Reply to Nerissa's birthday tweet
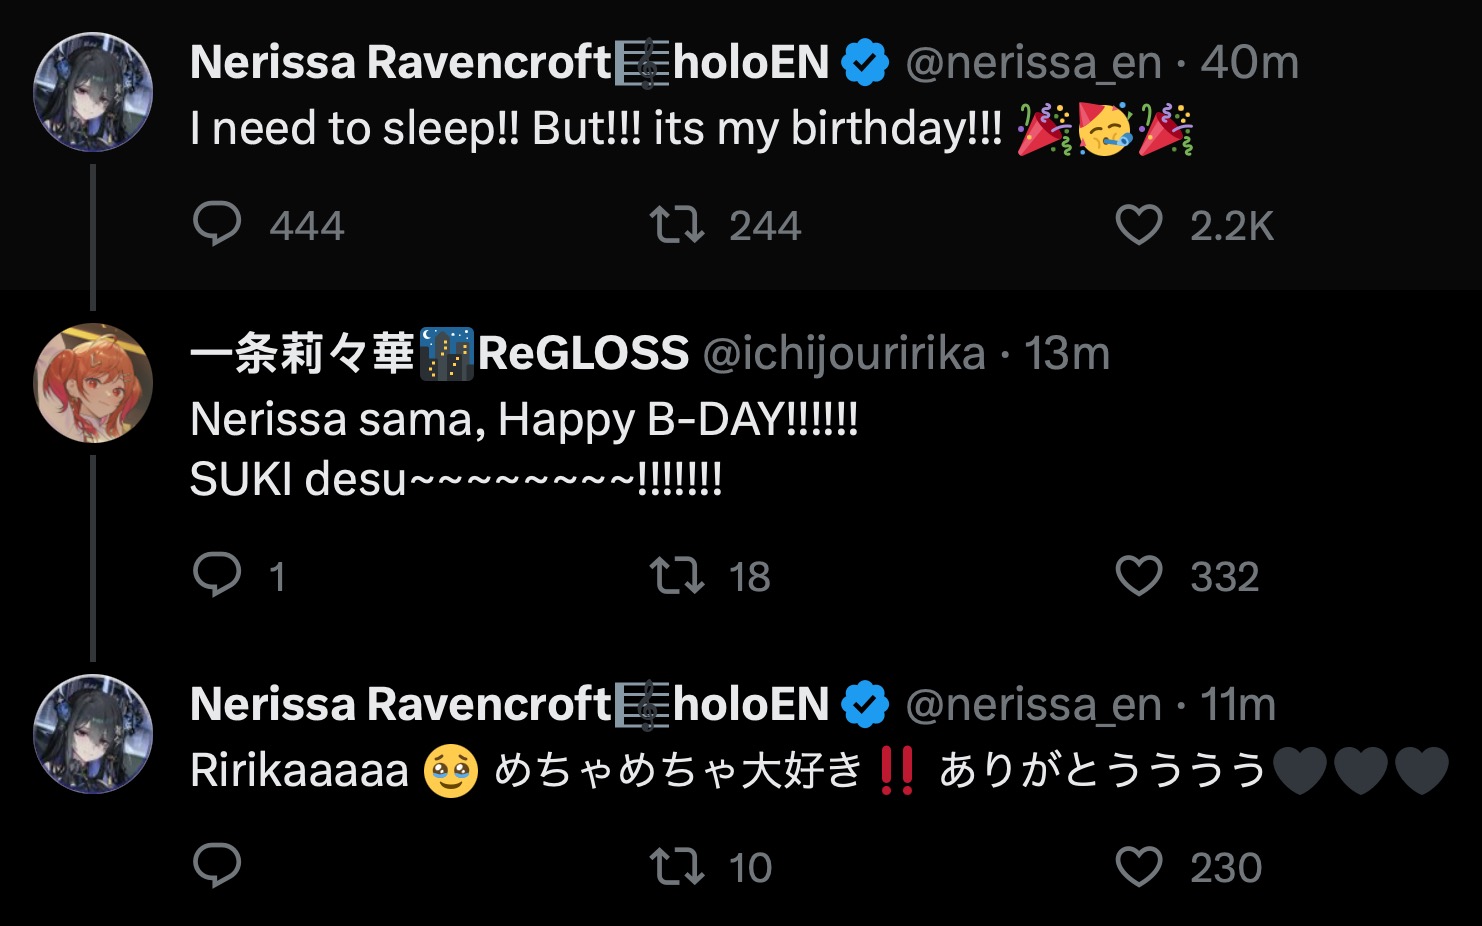 click(x=217, y=224)
